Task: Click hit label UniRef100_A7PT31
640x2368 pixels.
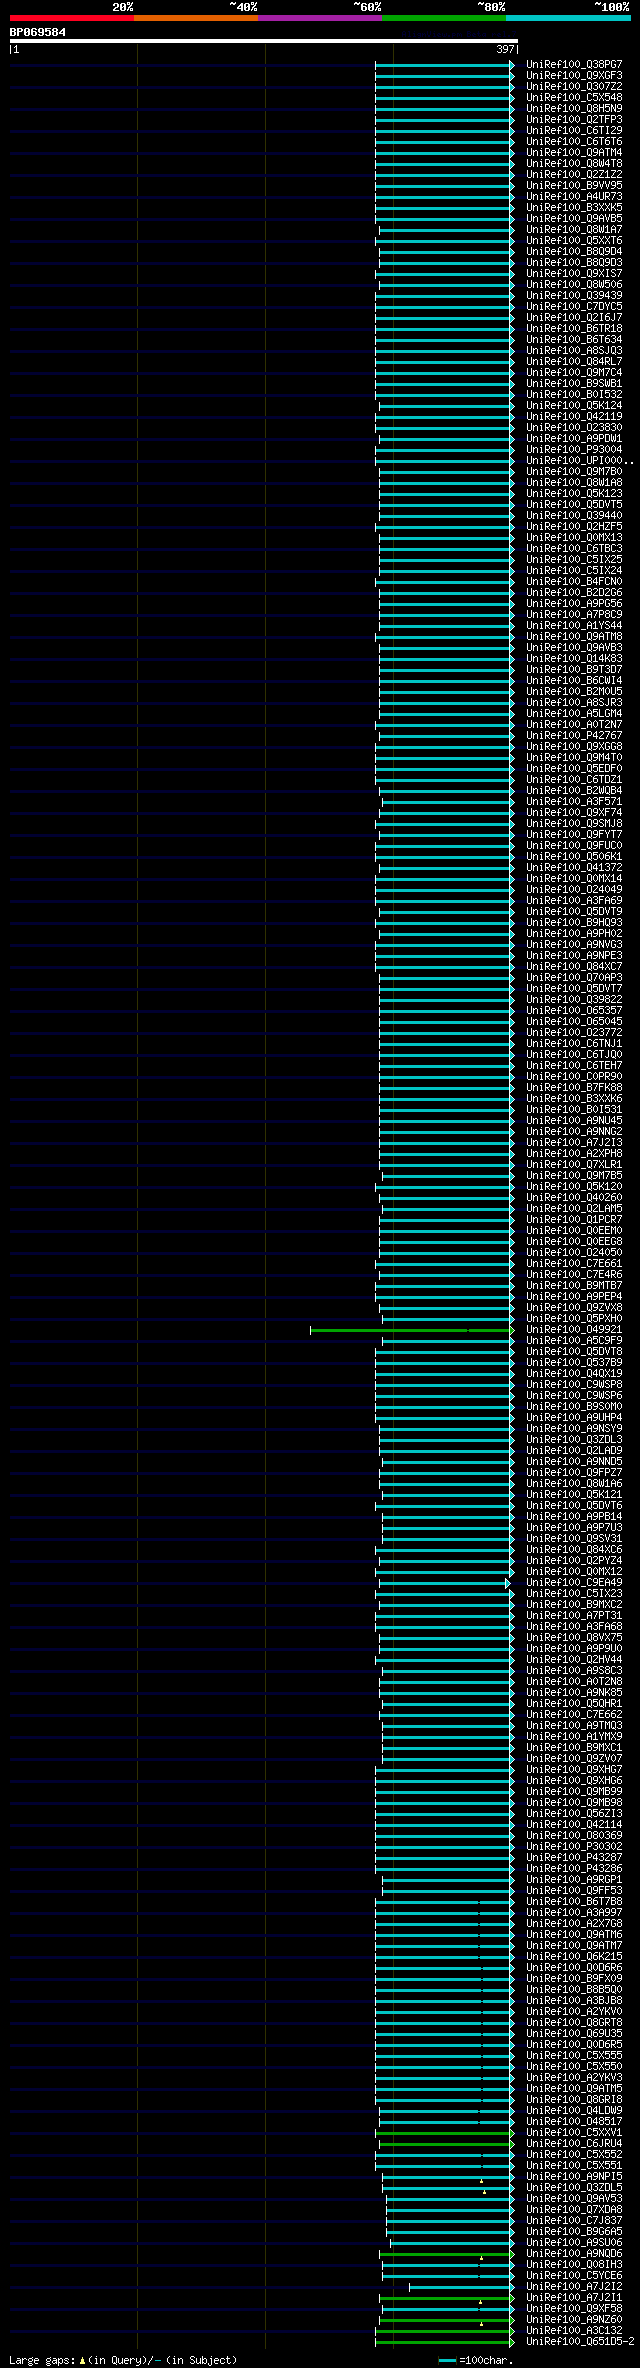Action: 574,1615
